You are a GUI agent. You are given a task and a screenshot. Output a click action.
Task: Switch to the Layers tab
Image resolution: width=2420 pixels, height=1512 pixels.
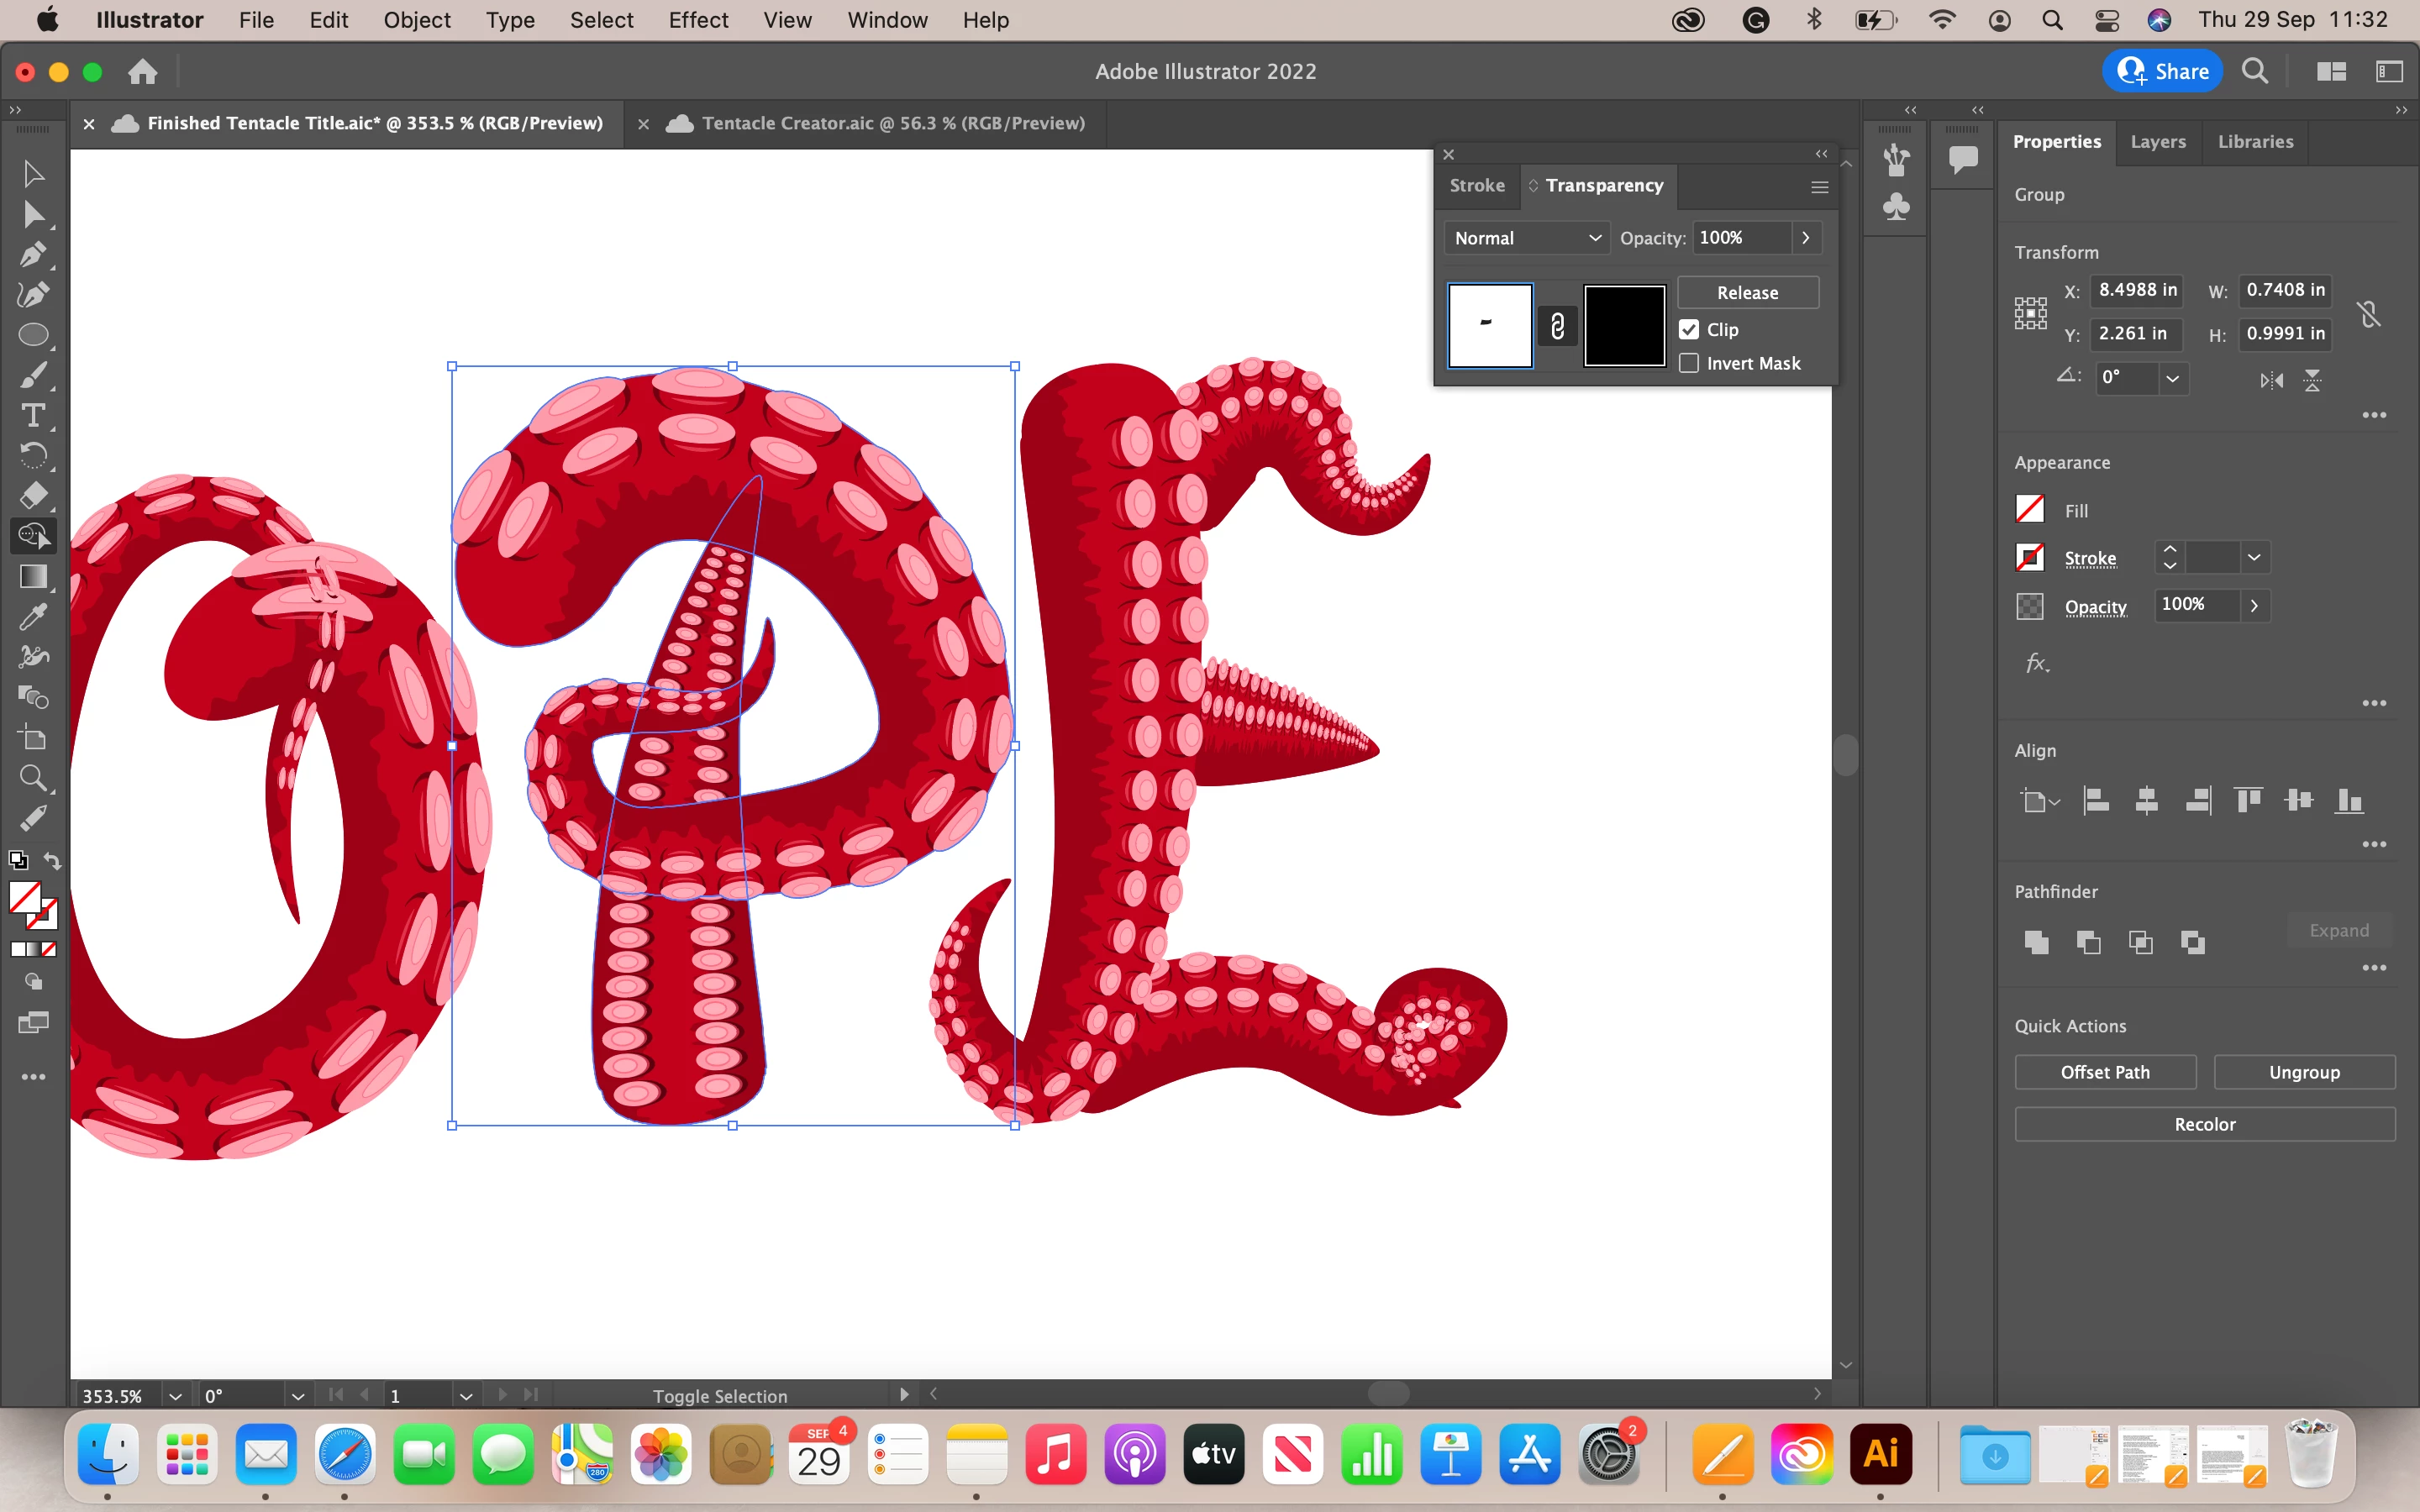click(2157, 141)
